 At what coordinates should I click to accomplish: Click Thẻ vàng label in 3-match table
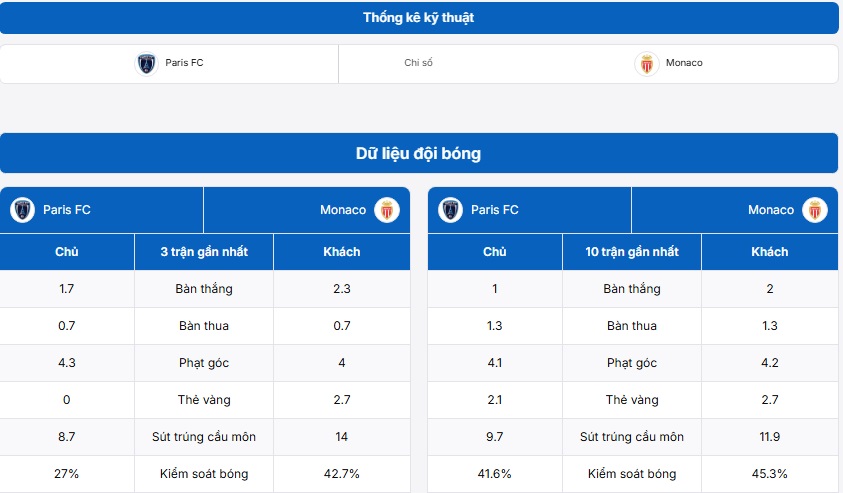[x=204, y=400]
